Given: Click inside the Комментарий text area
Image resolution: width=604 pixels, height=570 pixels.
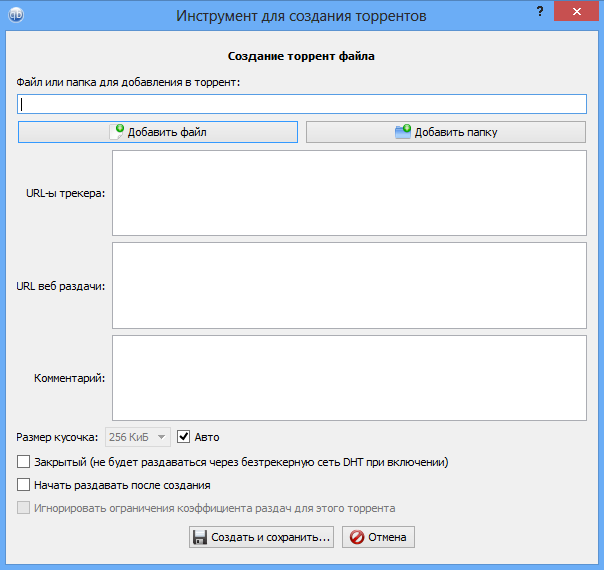Looking at the screenshot, I should (349, 378).
